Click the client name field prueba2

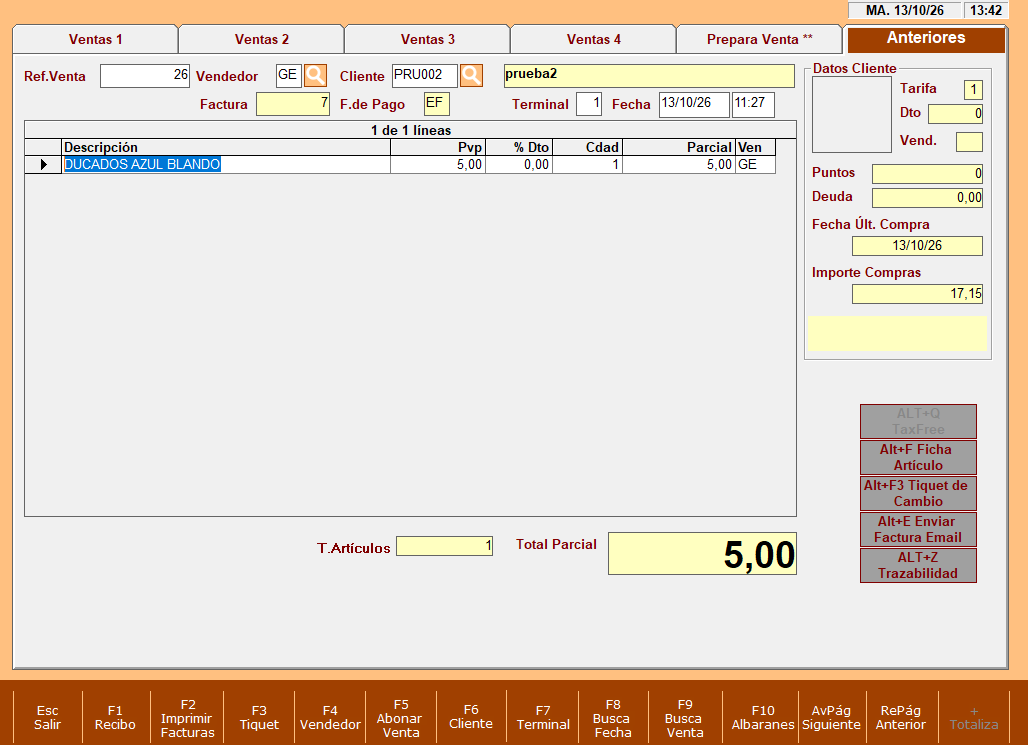tap(649, 75)
